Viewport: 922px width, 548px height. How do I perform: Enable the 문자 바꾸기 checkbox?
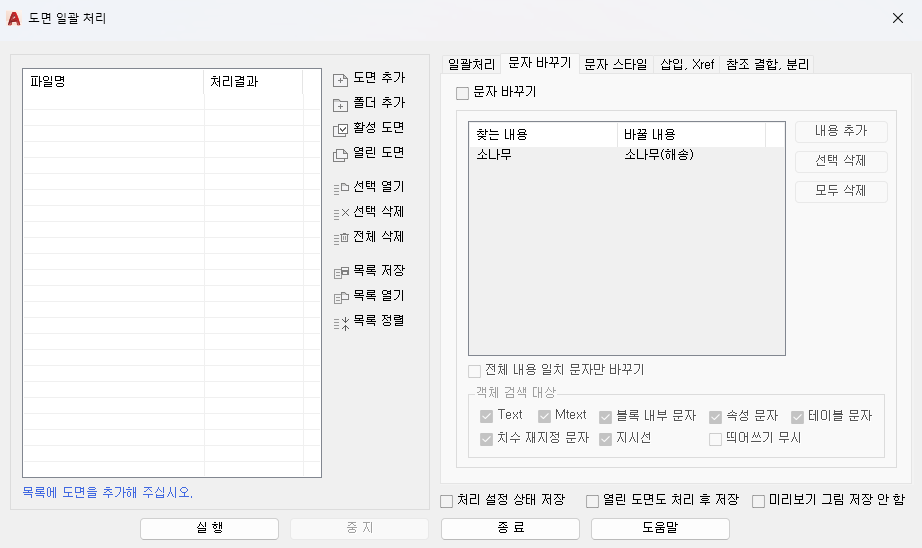463,93
